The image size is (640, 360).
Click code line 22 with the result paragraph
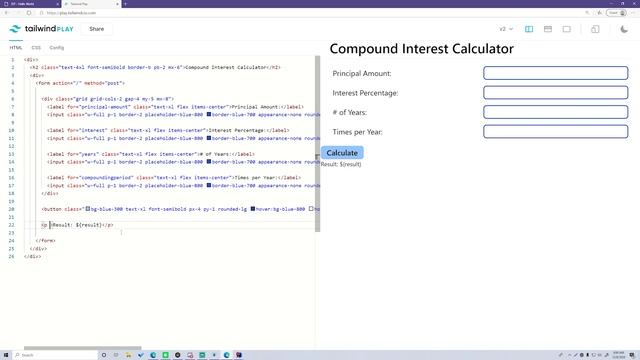pos(78,225)
